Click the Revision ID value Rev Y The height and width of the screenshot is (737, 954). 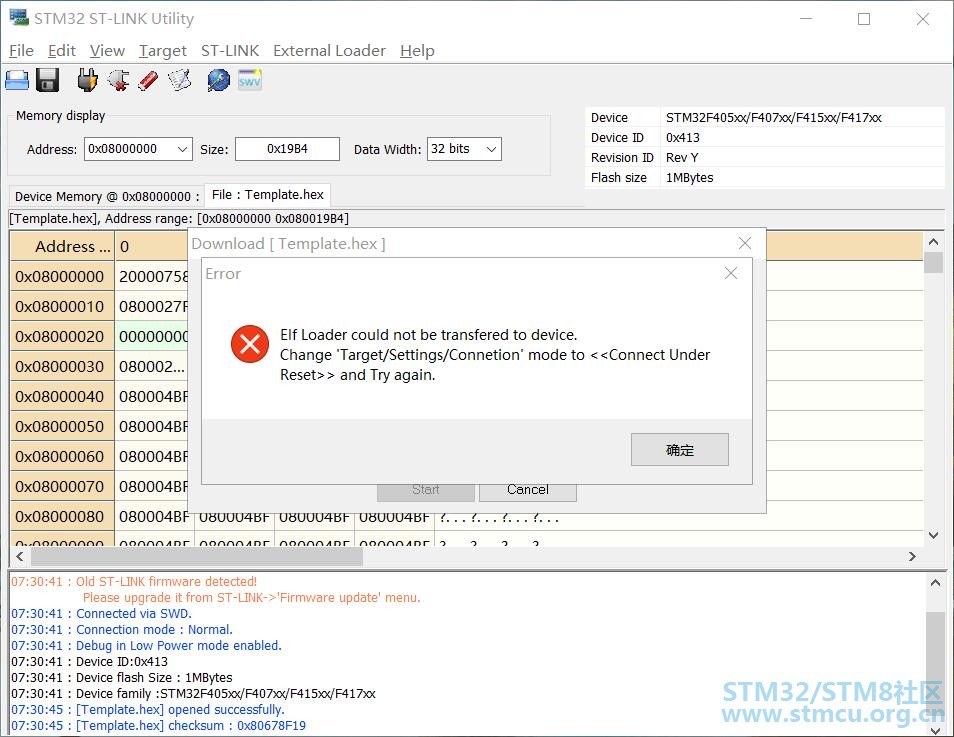click(x=681, y=158)
